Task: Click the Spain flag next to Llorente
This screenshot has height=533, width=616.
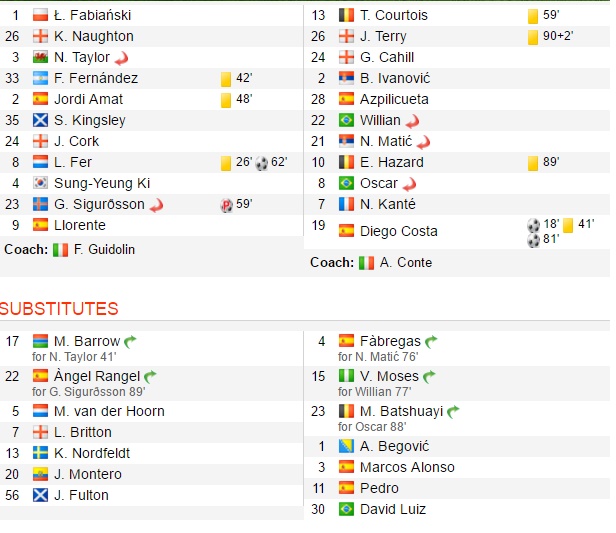Action: (x=41, y=226)
